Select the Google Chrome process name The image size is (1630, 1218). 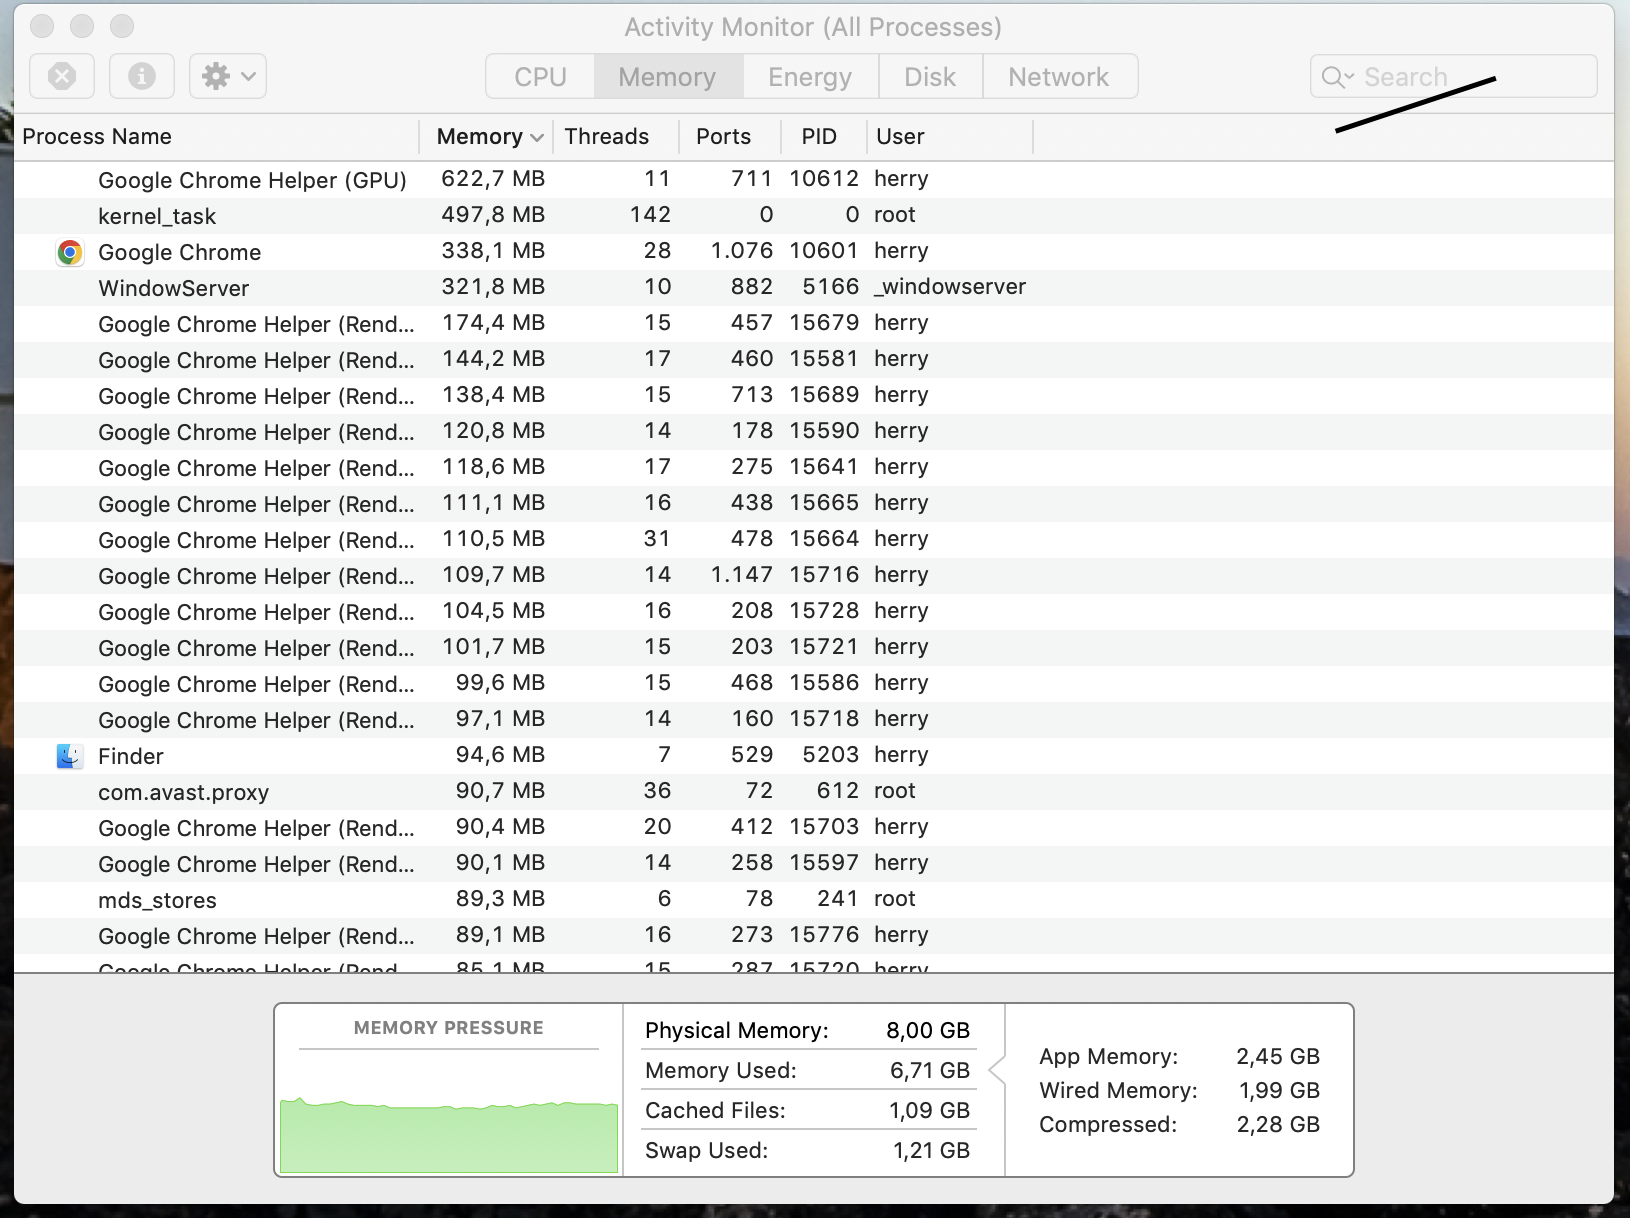[x=179, y=252]
